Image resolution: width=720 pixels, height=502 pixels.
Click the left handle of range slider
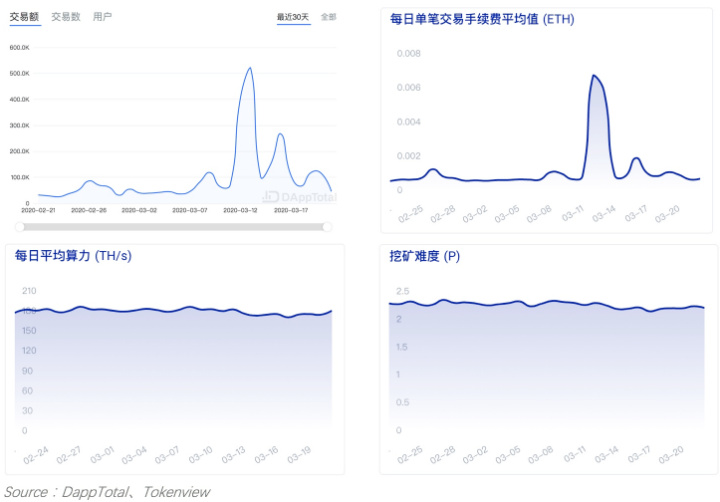coord(20,226)
